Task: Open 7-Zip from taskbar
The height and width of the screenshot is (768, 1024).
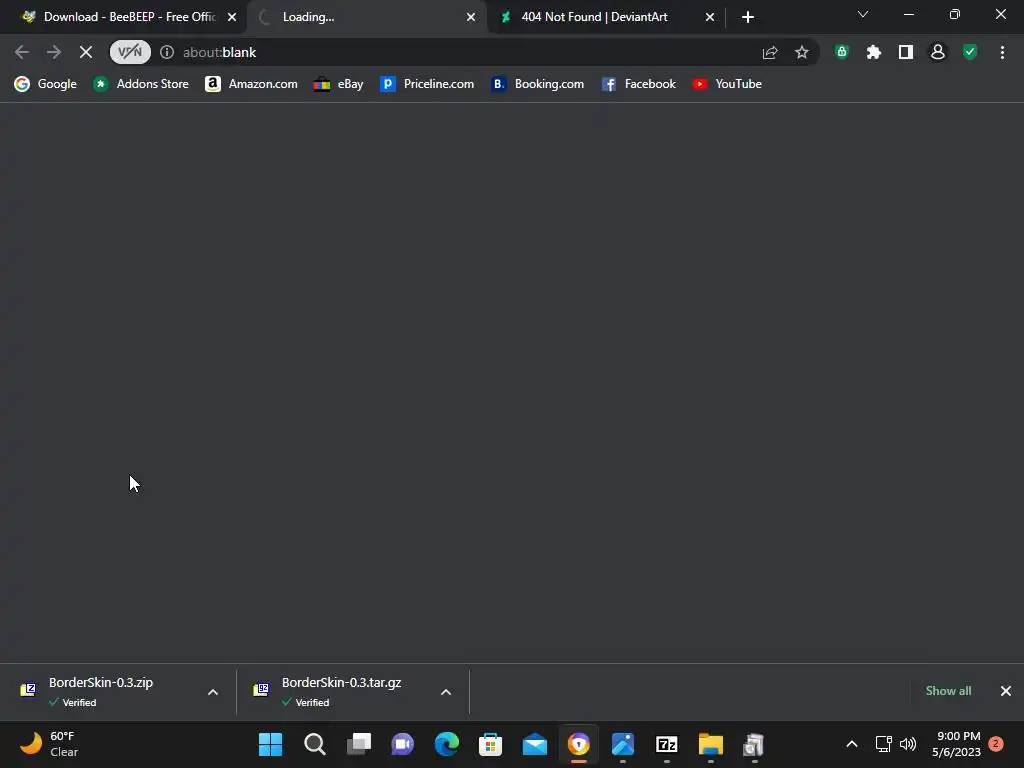Action: pos(667,744)
